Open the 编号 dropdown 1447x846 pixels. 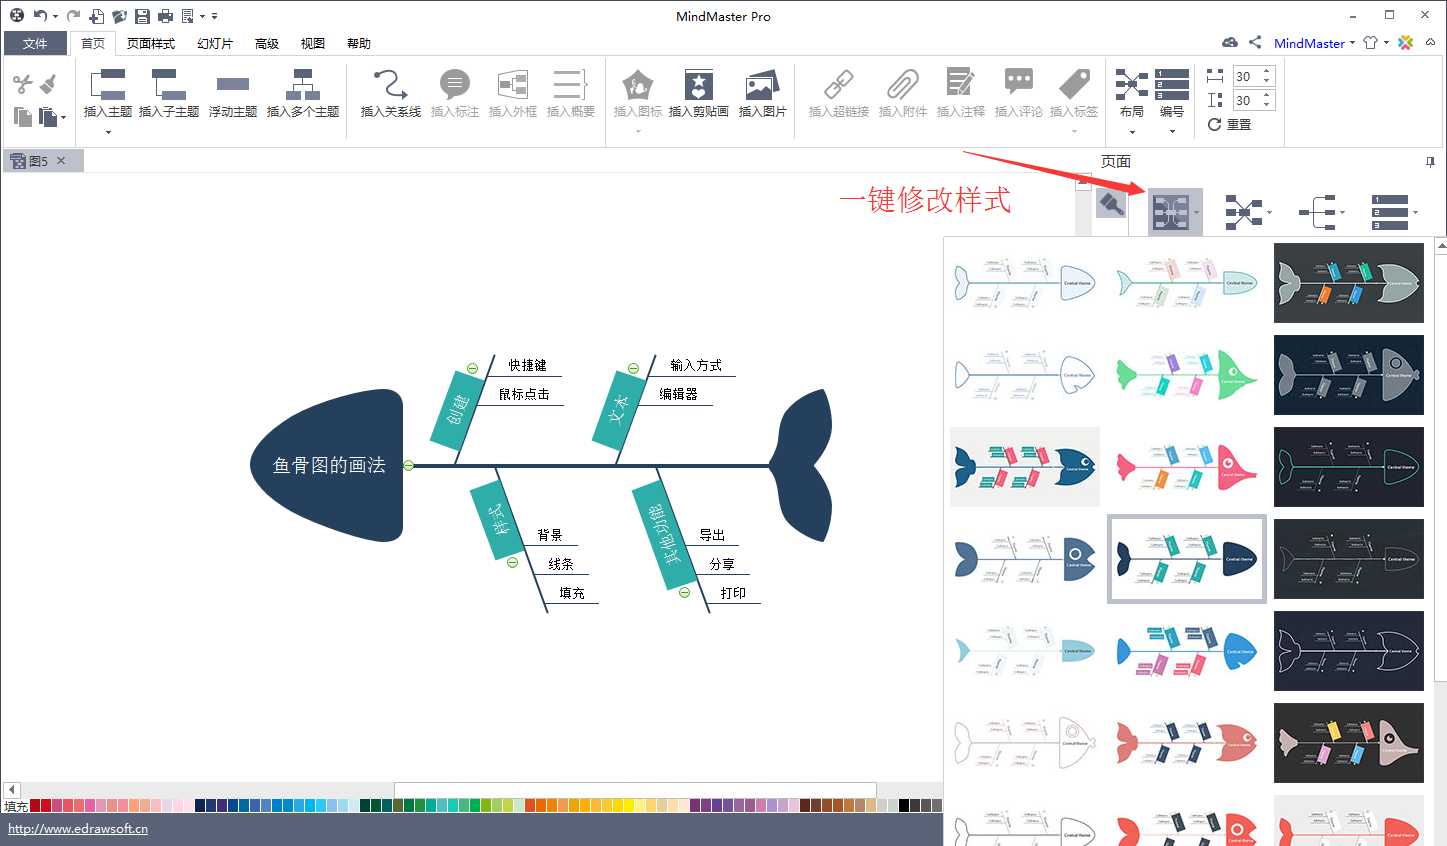(x=1172, y=132)
